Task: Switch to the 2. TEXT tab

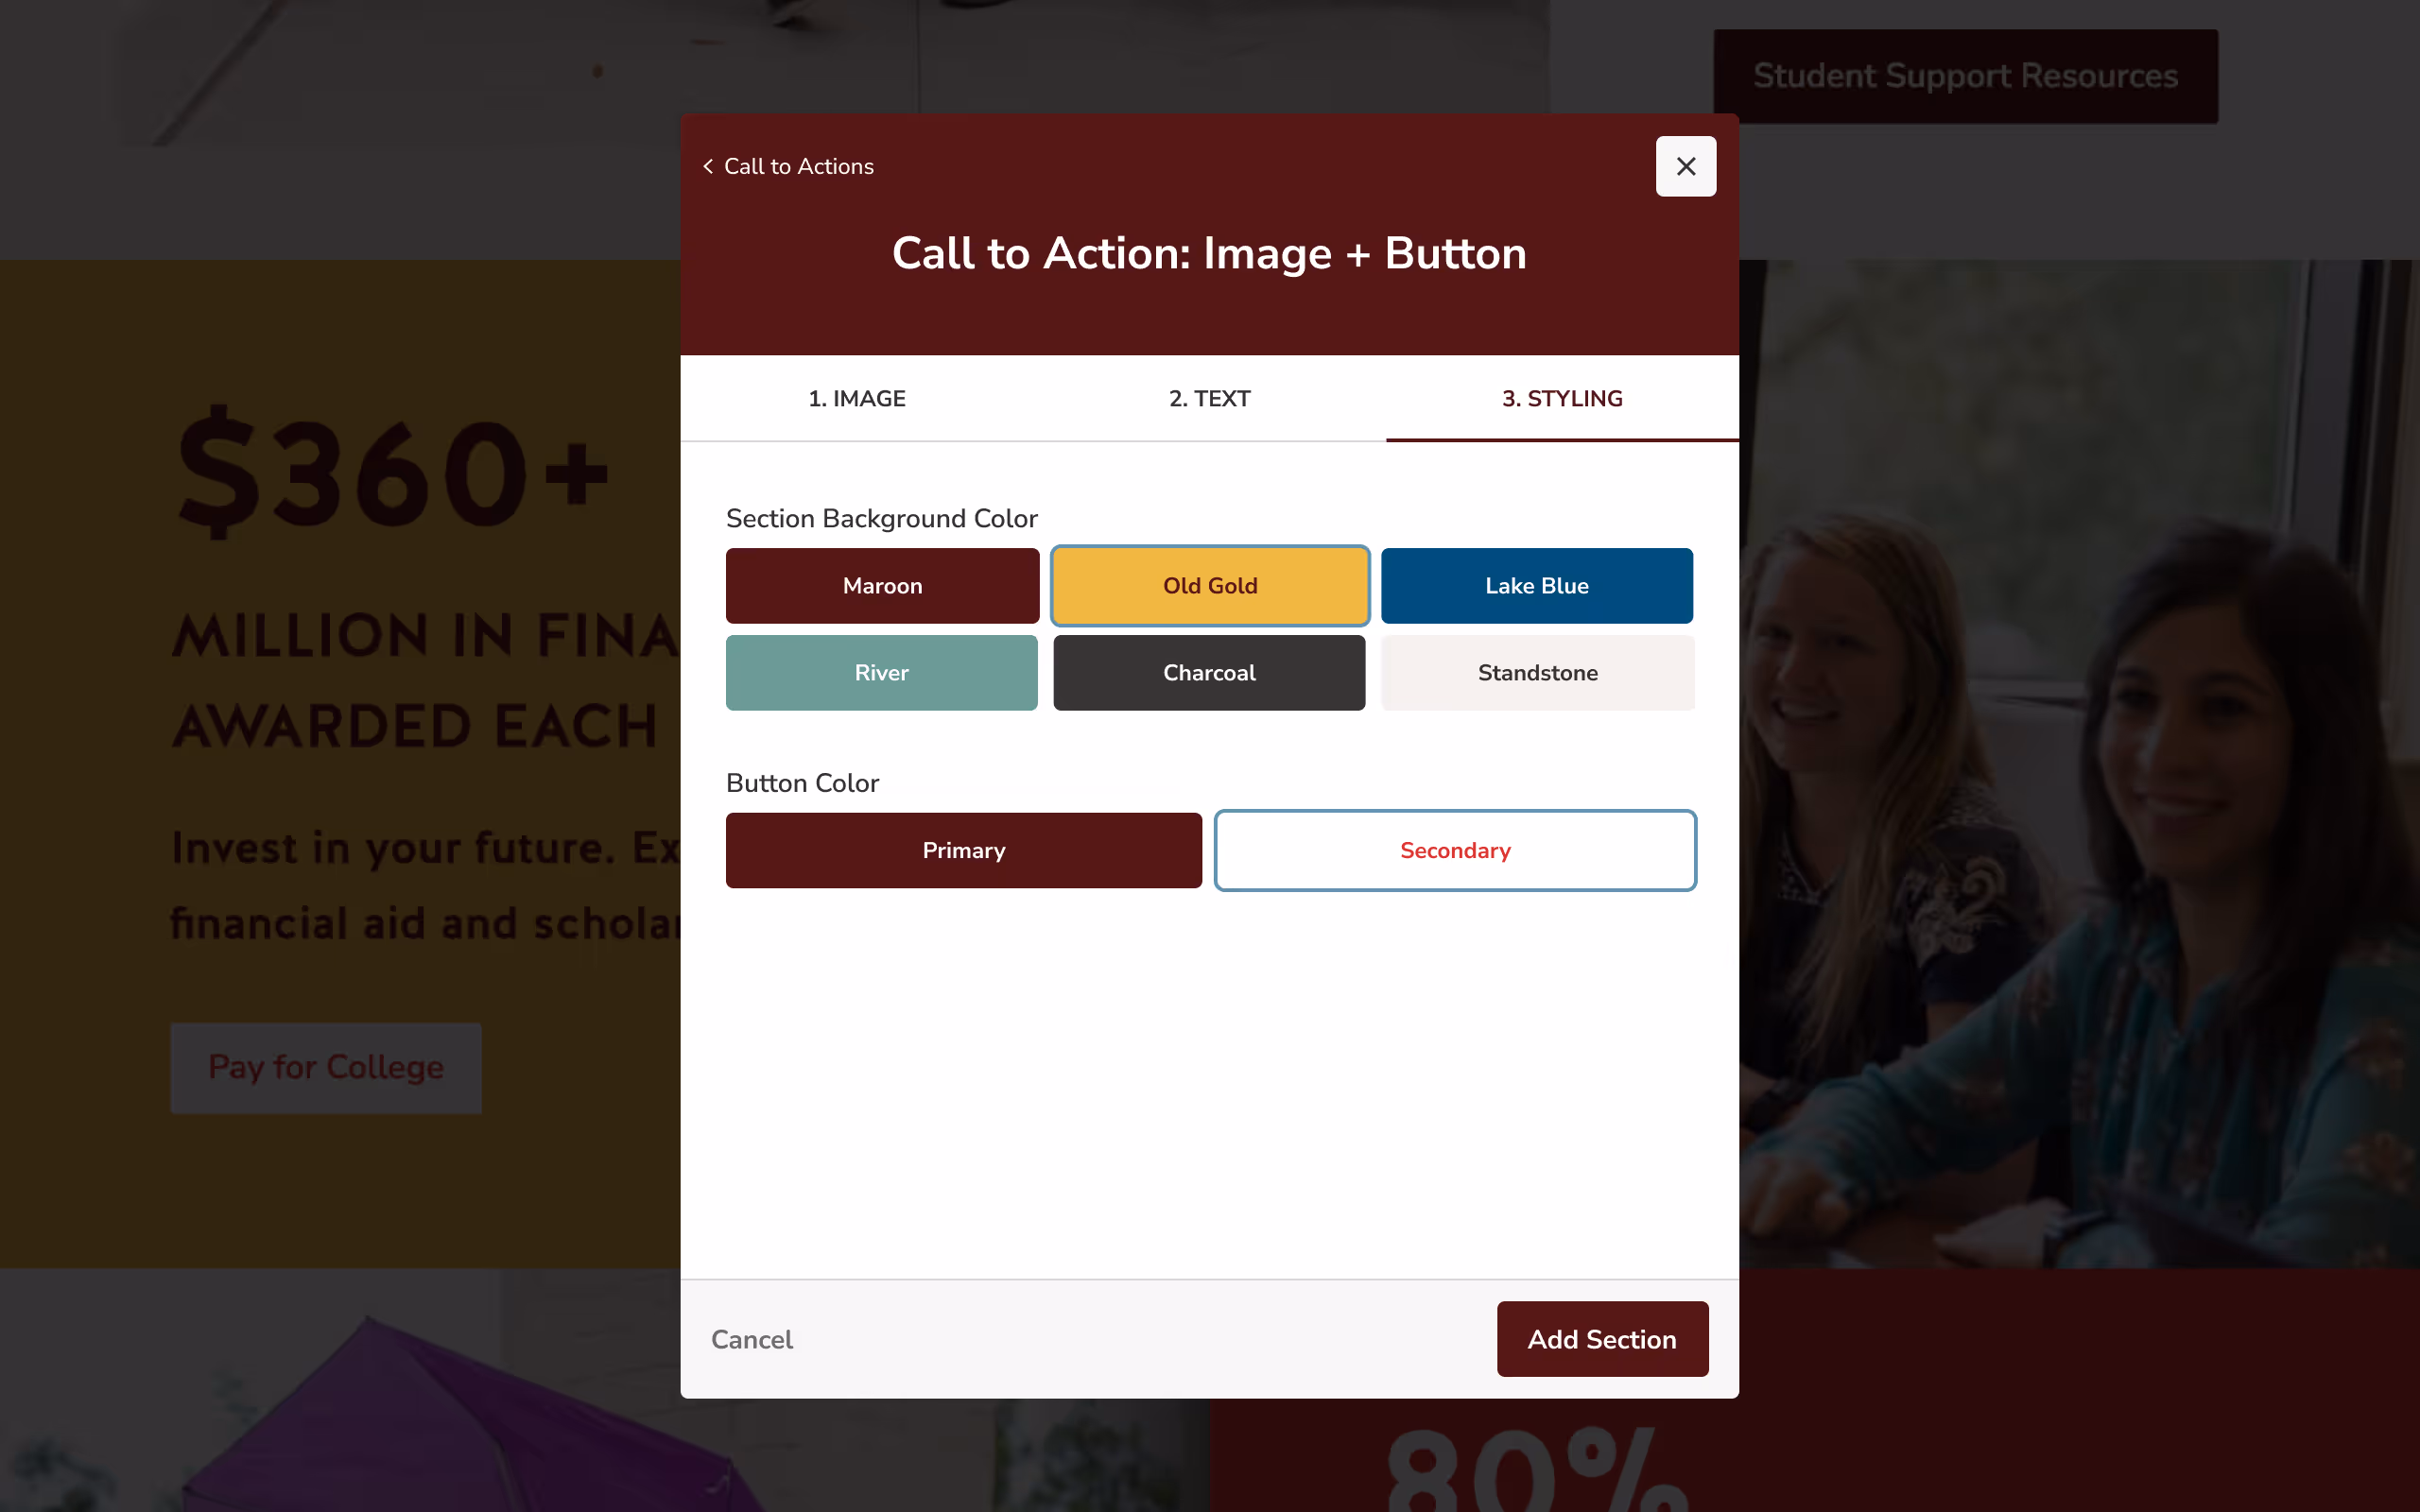Action: (x=1209, y=398)
